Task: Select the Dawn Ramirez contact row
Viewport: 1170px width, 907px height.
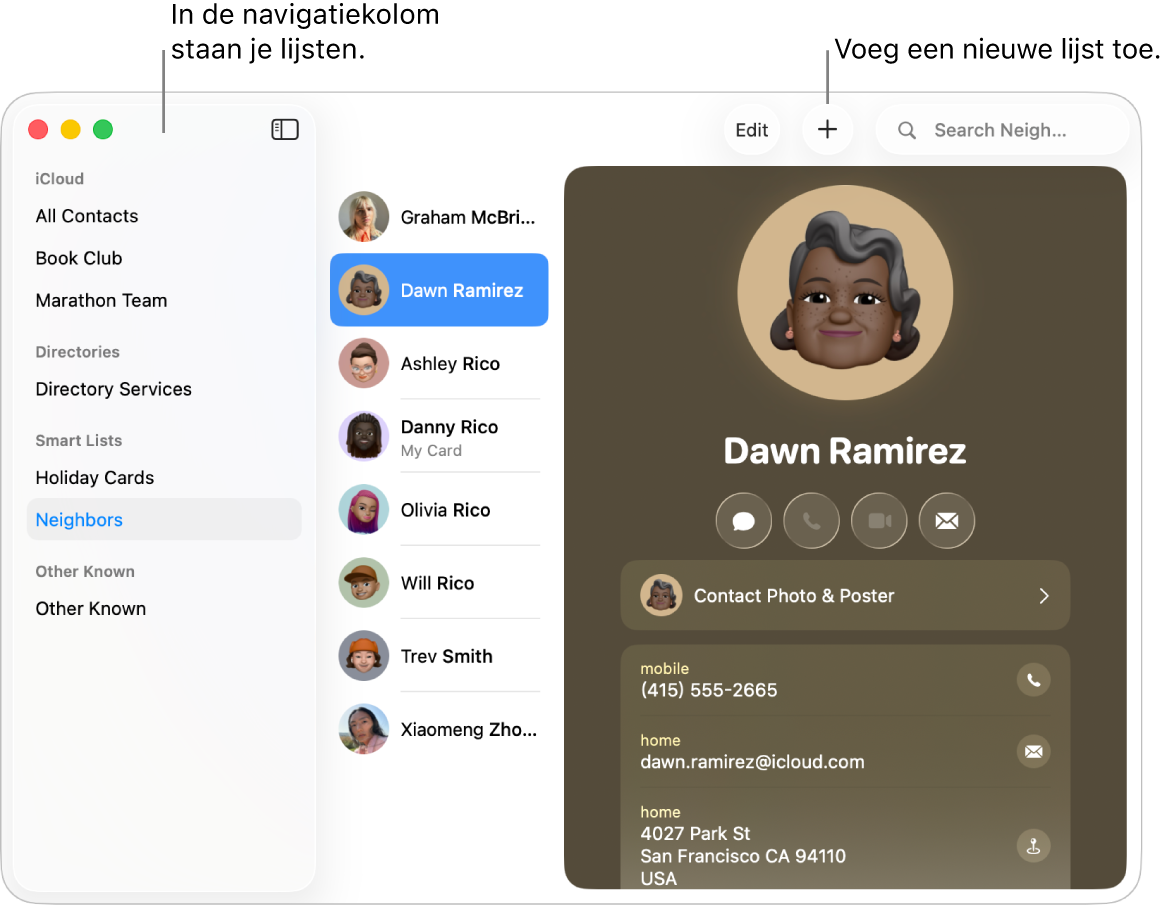Action: tap(439, 290)
